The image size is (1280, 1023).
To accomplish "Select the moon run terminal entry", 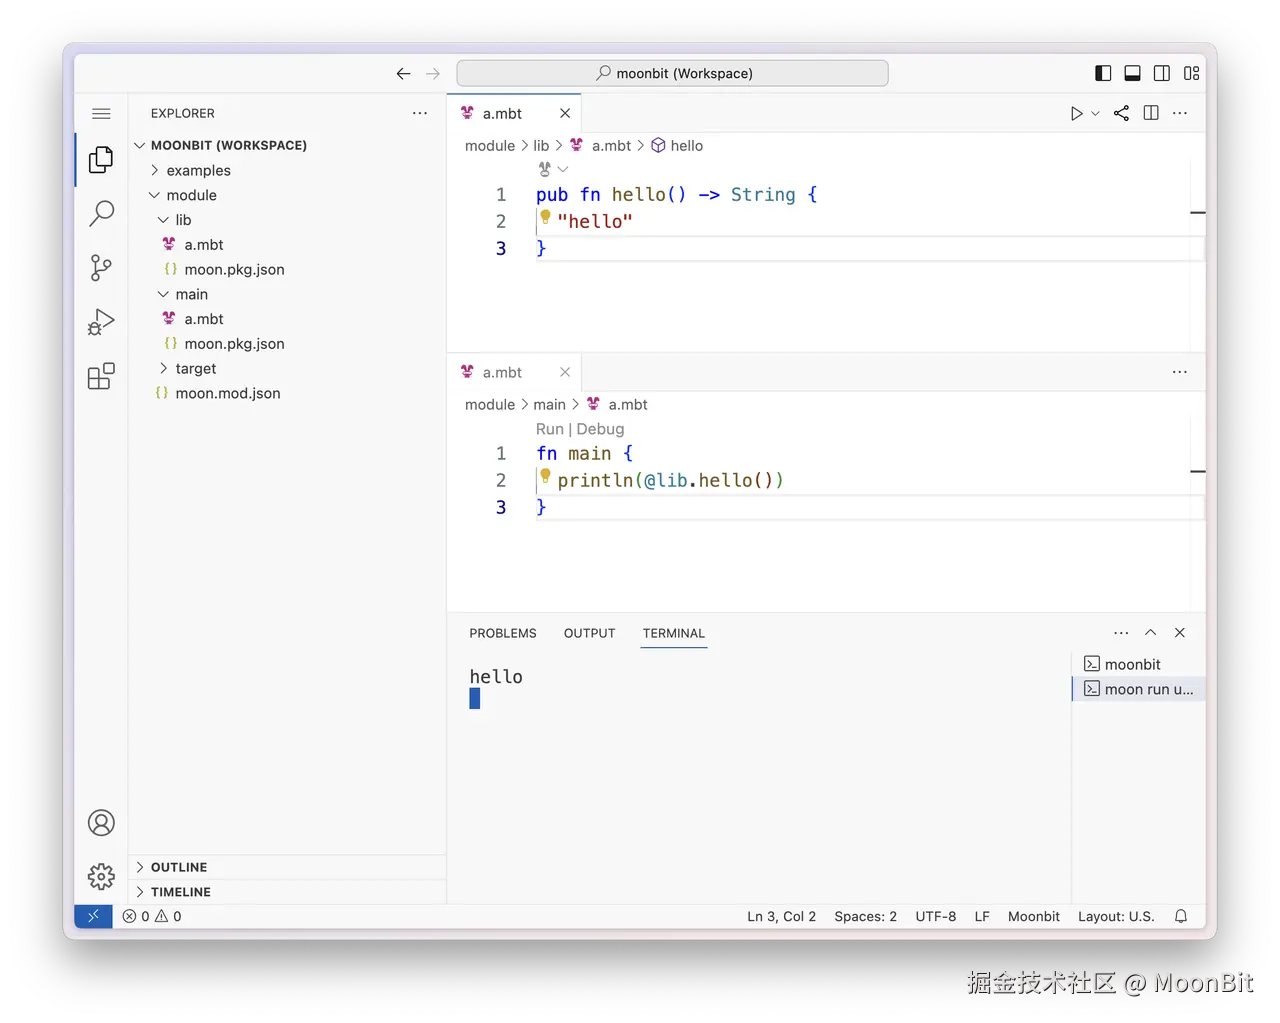I will (1138, 689).
